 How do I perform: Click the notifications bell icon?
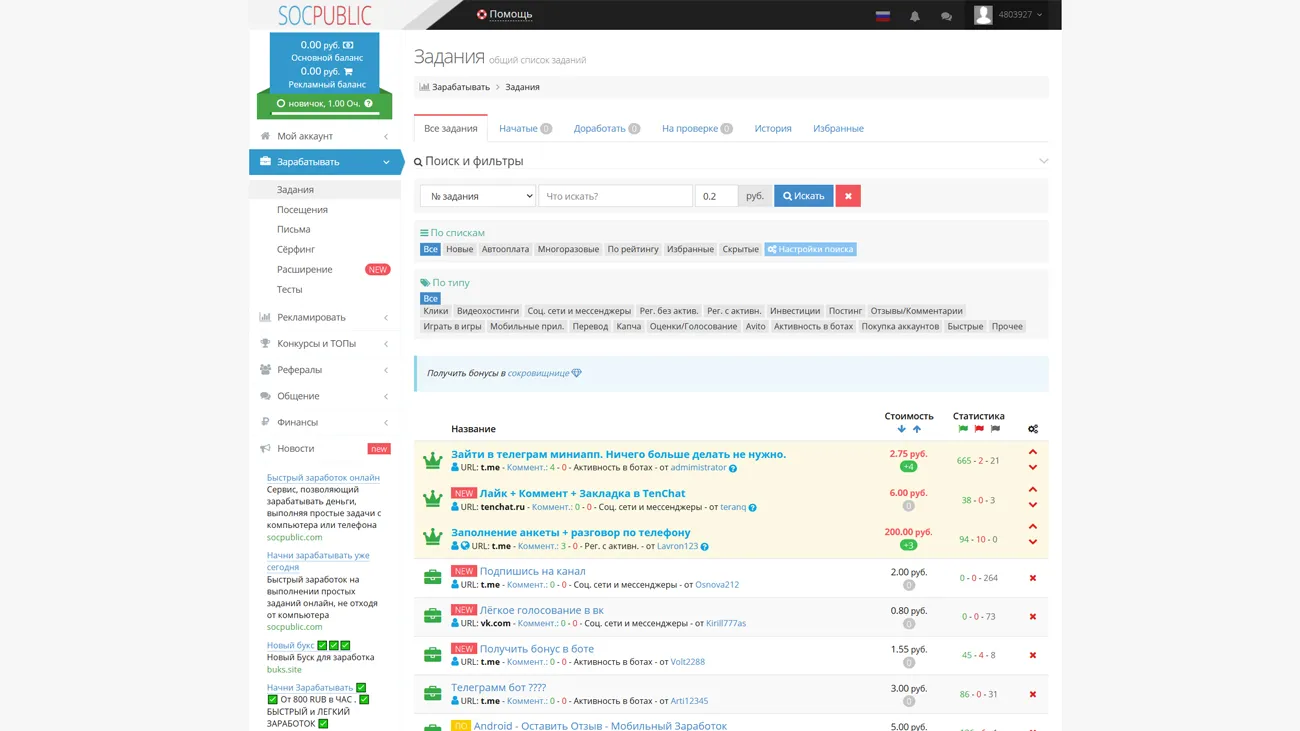[914, 16]
